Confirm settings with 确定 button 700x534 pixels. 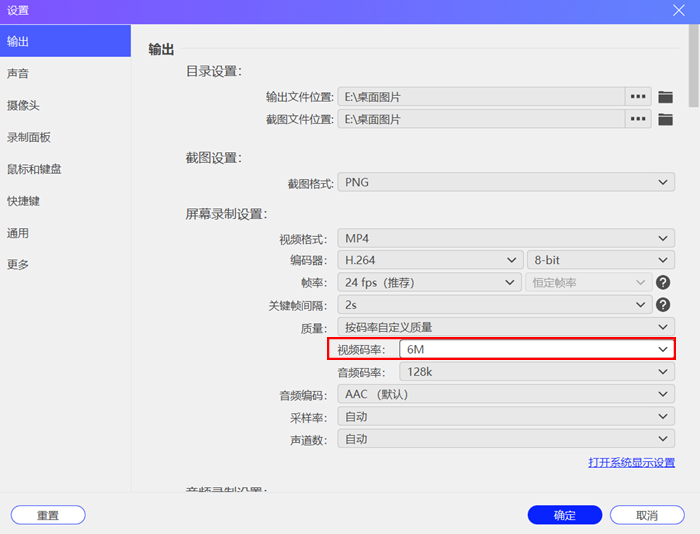click(565, 515)
